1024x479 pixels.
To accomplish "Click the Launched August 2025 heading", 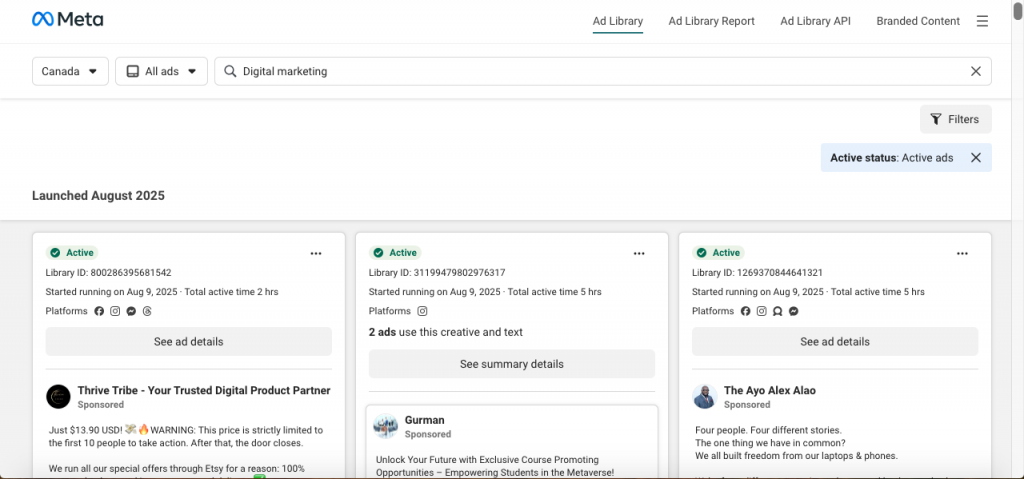I will pos(98,195).
